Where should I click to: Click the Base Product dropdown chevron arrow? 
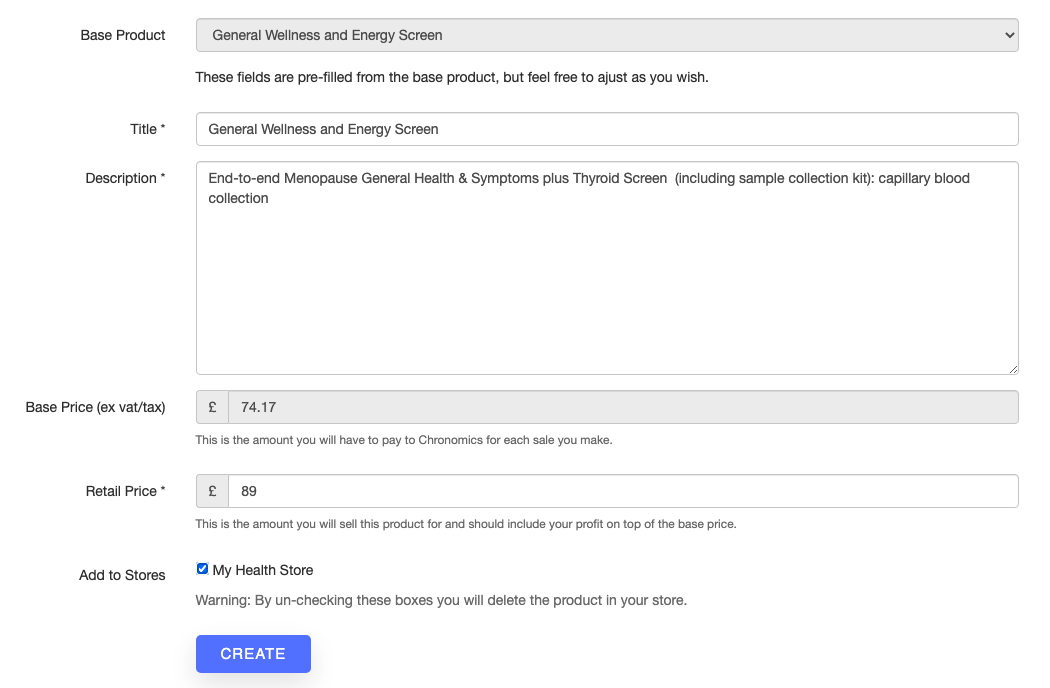click(x=1009, y=35)
